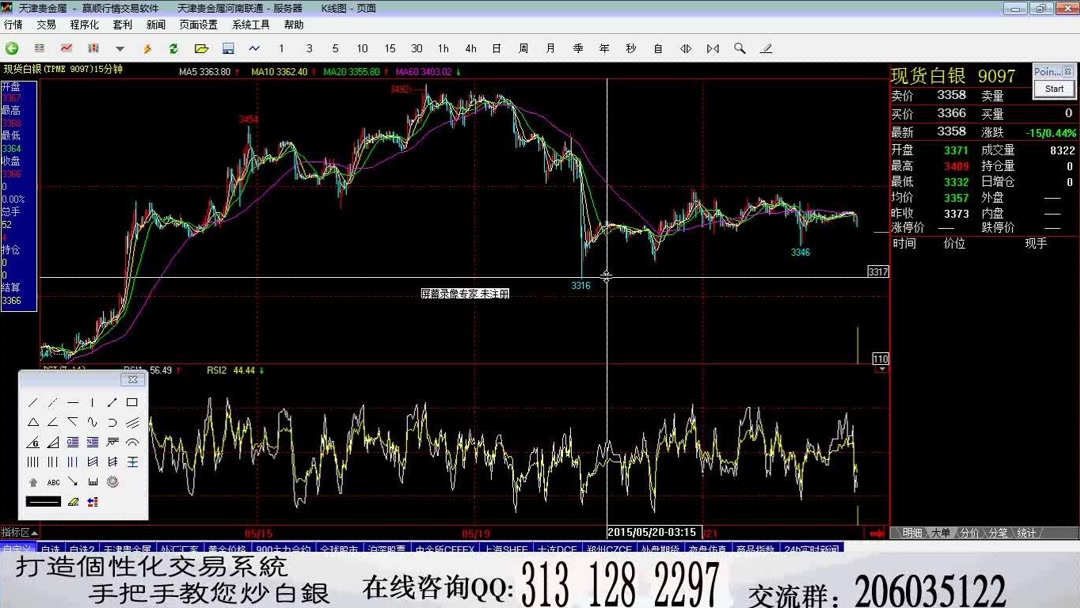Pick the Eraser tool in drawing toolbox
The width and height of the screenshot is (1080, 608).
click(x=72, y=502)
